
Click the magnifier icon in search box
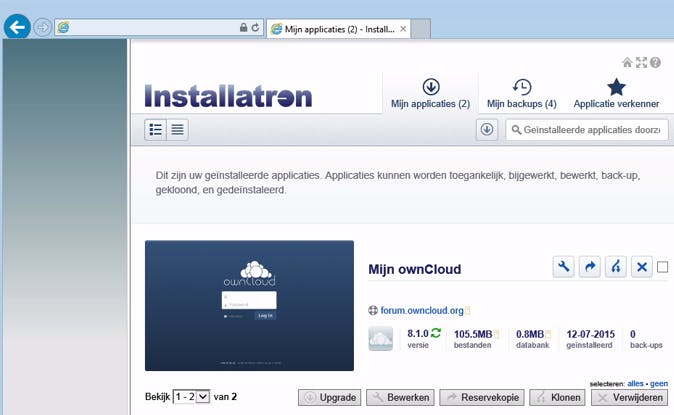tap(516, 129)
